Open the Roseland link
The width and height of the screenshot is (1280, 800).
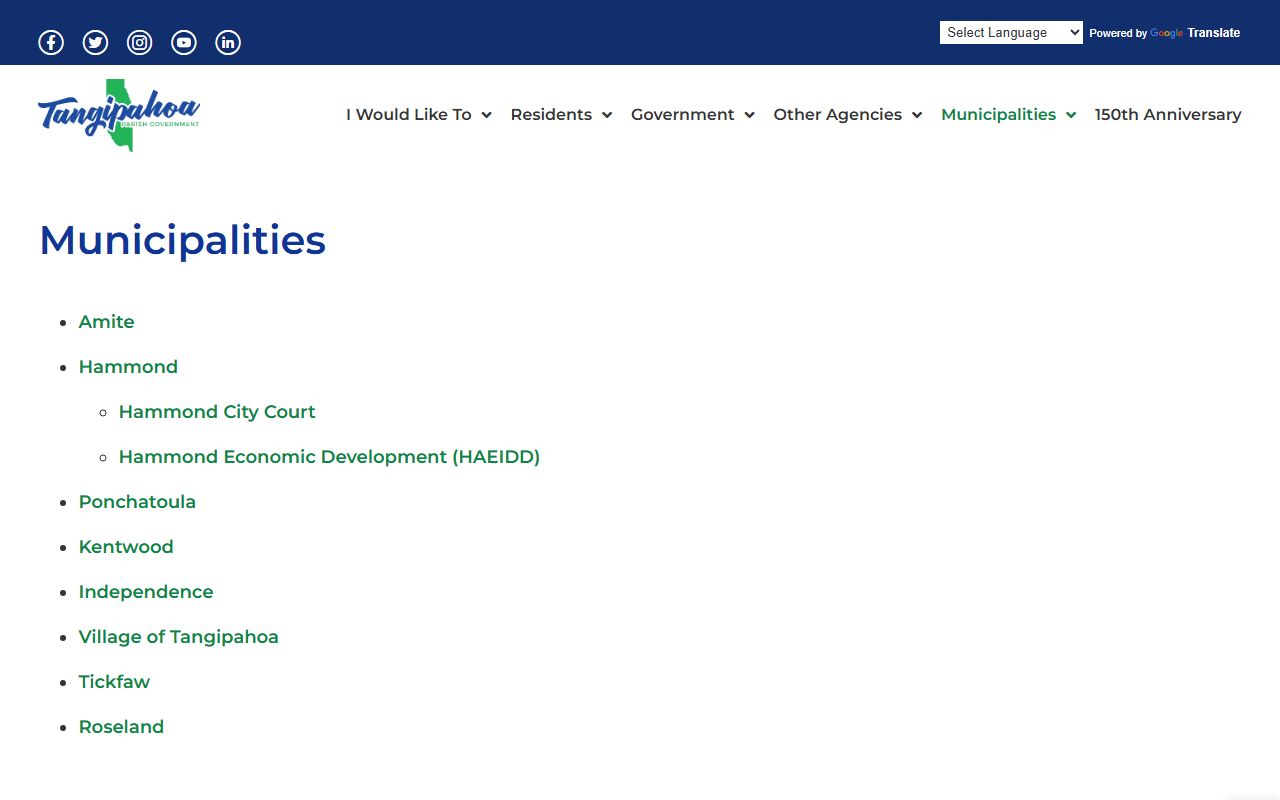121,727
